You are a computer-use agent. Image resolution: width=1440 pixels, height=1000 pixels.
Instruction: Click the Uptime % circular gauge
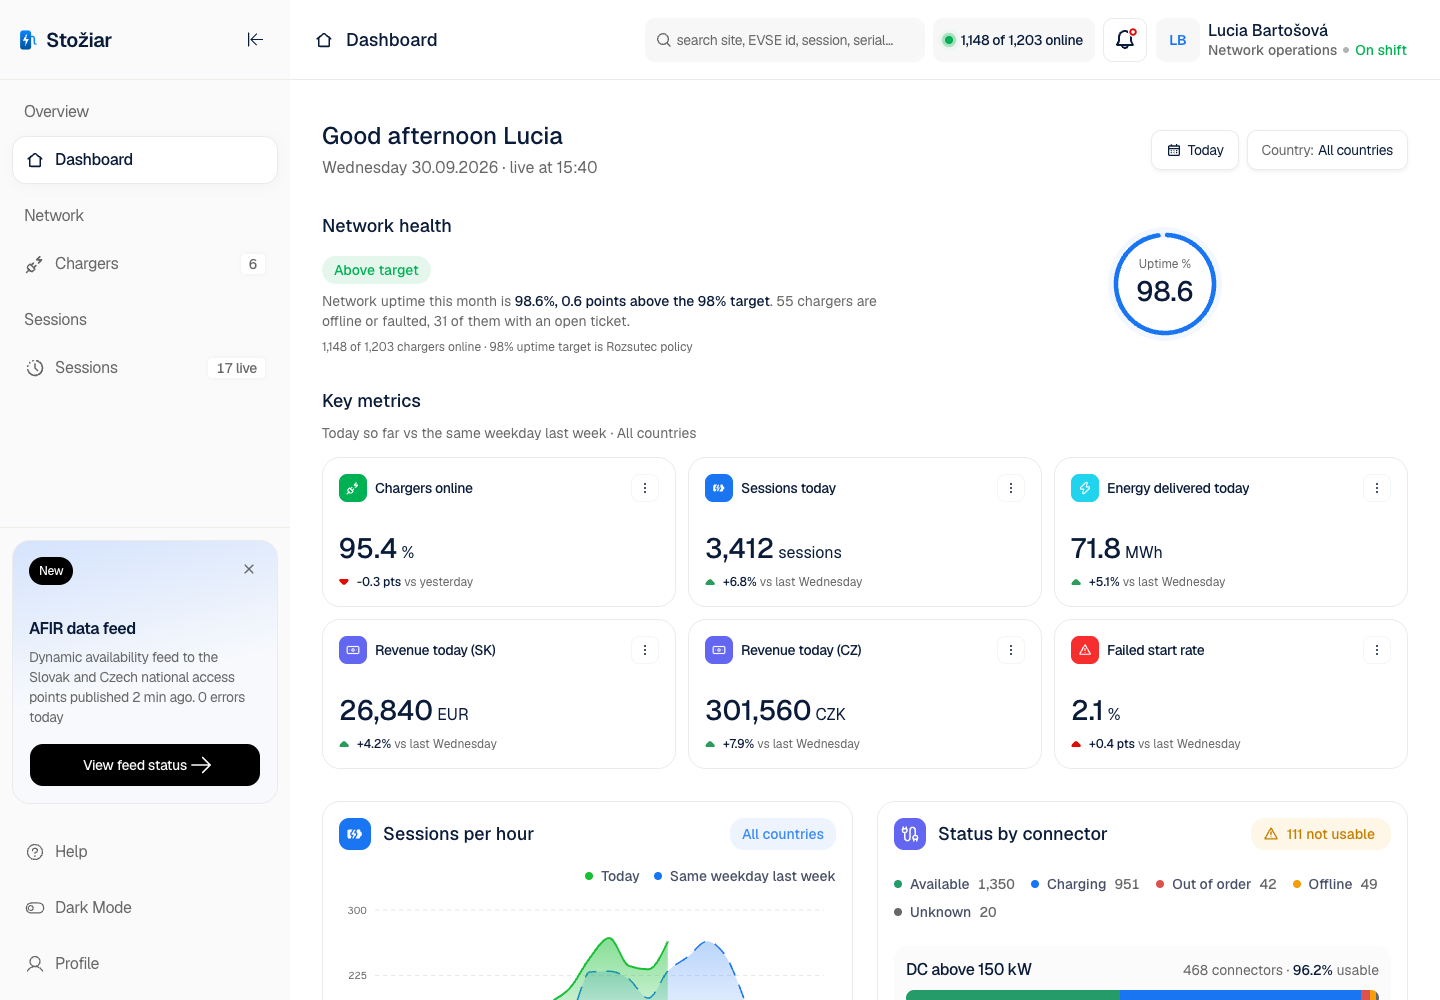[1165, 284]
